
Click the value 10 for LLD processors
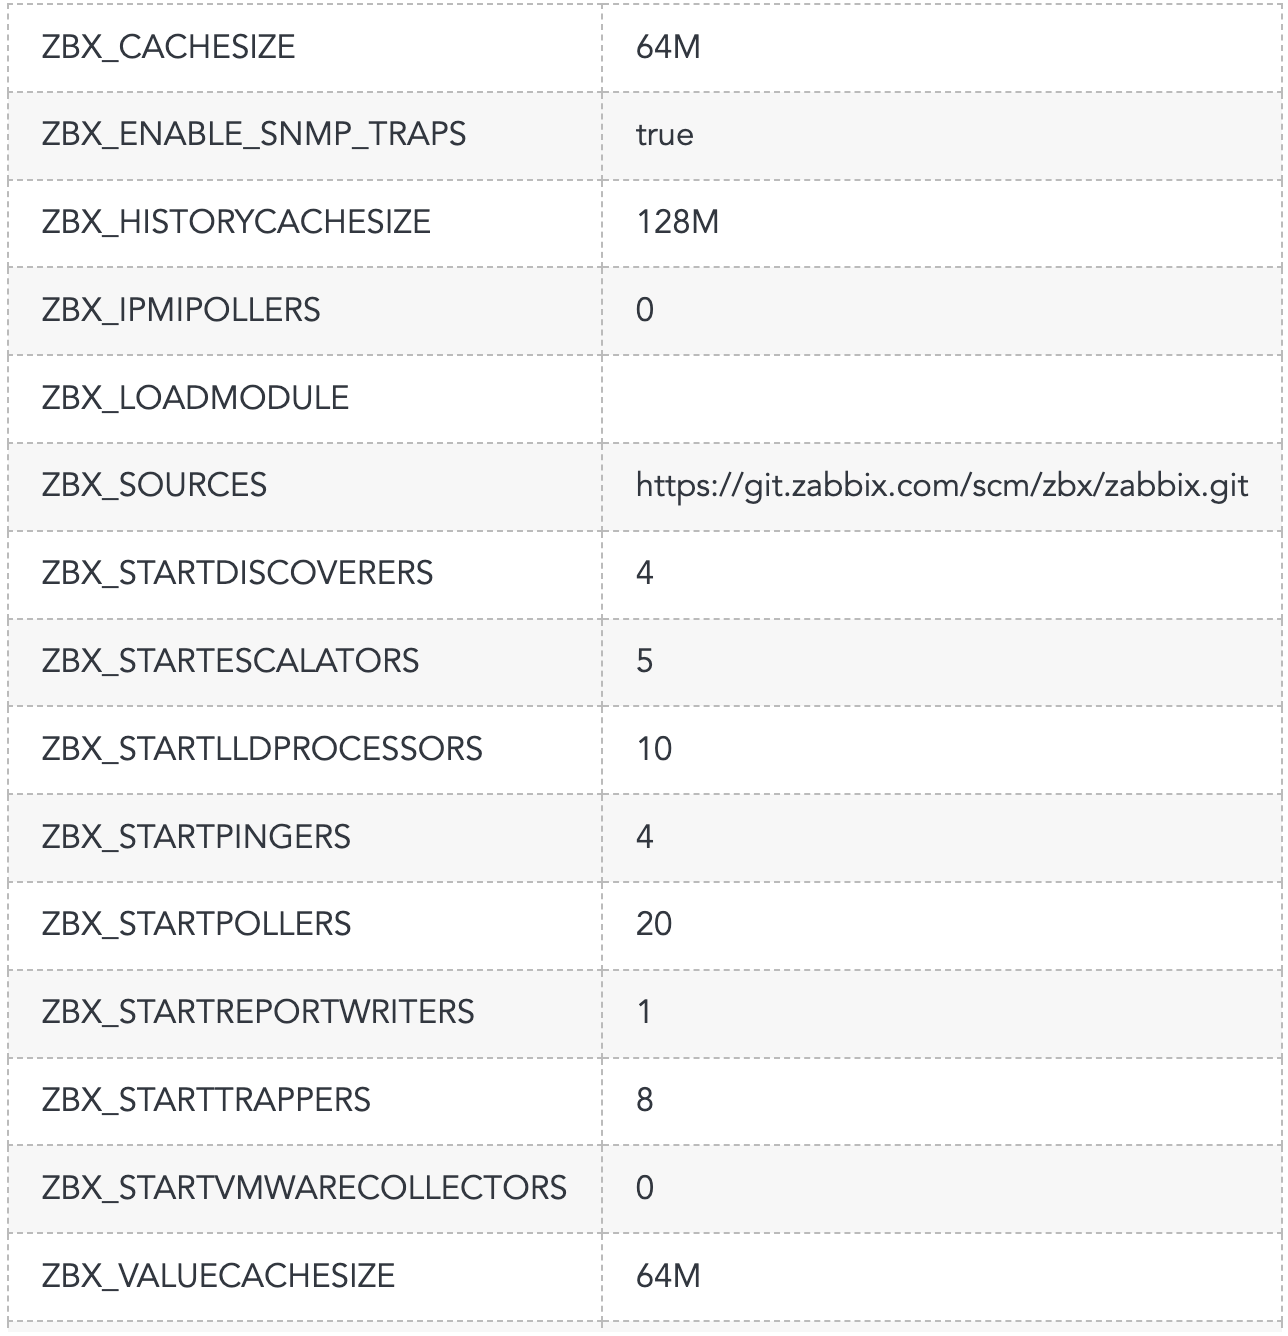tap(654, 749)
